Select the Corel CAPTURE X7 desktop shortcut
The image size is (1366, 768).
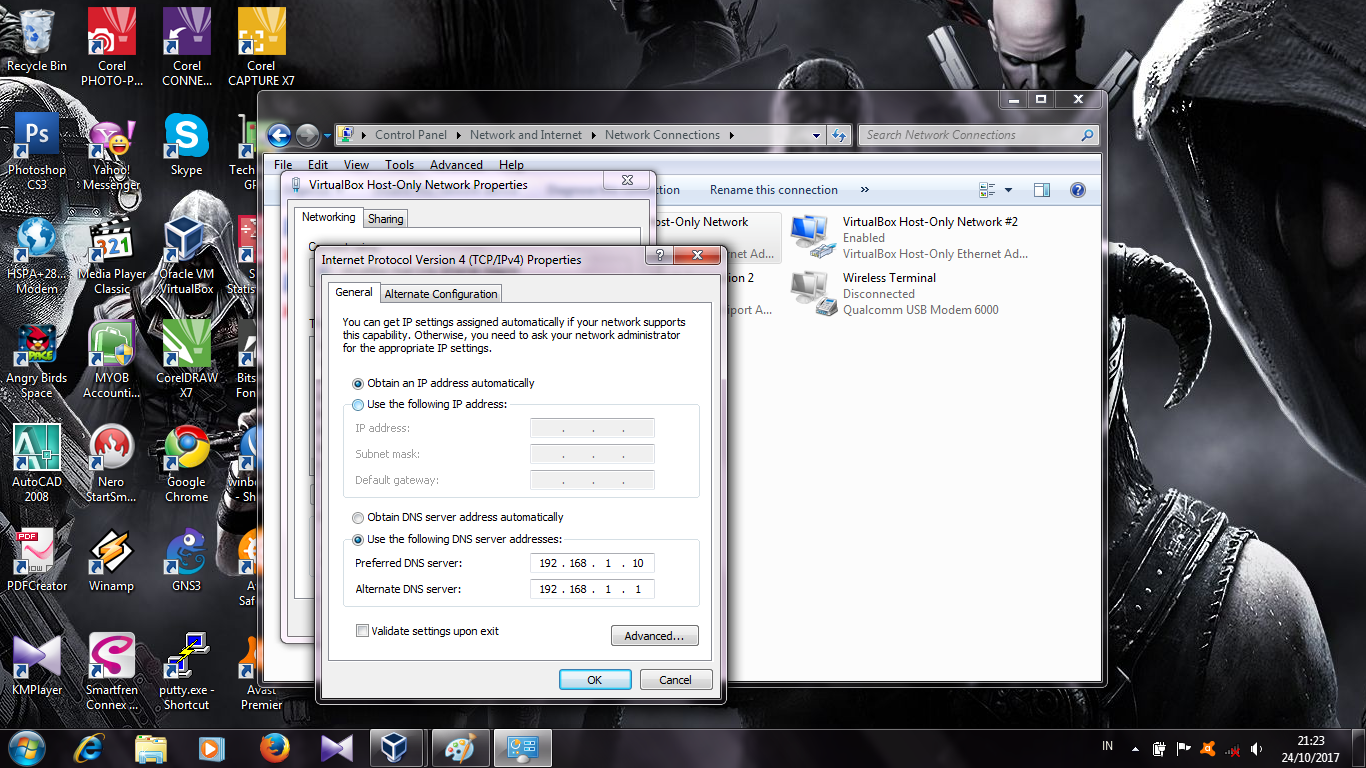pos(261,47)
